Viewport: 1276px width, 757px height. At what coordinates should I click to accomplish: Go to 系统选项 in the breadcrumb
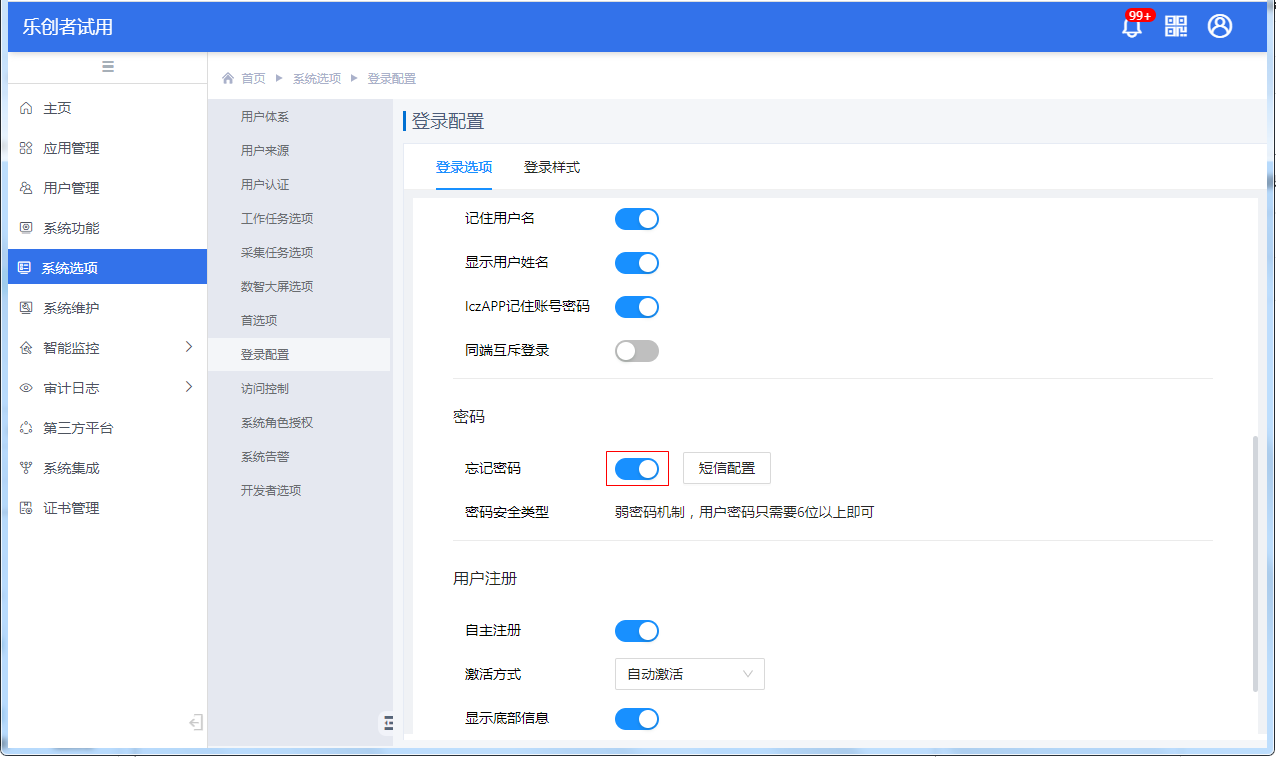317,79
